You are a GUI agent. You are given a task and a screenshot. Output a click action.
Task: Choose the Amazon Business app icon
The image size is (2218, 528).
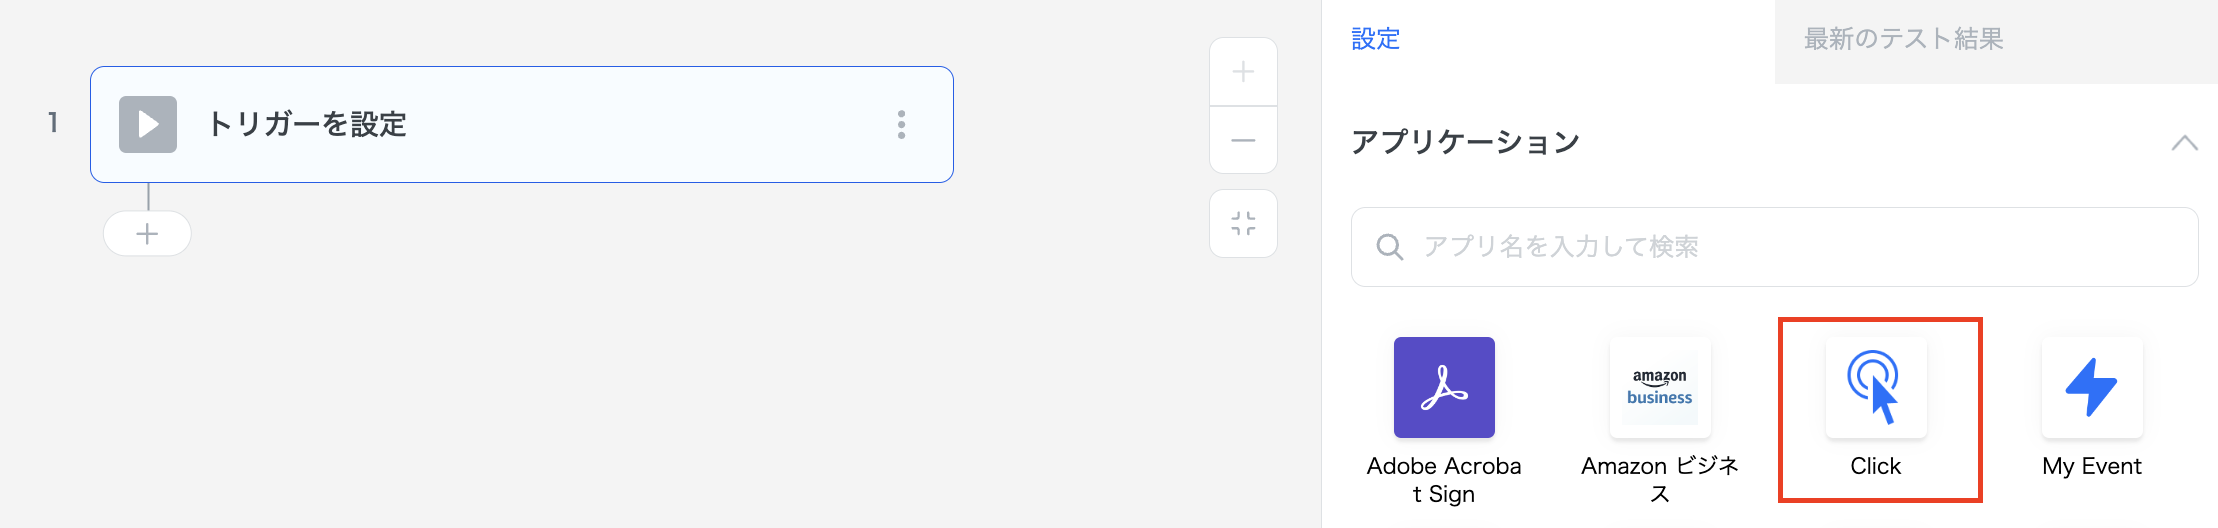pos(1660,387)
